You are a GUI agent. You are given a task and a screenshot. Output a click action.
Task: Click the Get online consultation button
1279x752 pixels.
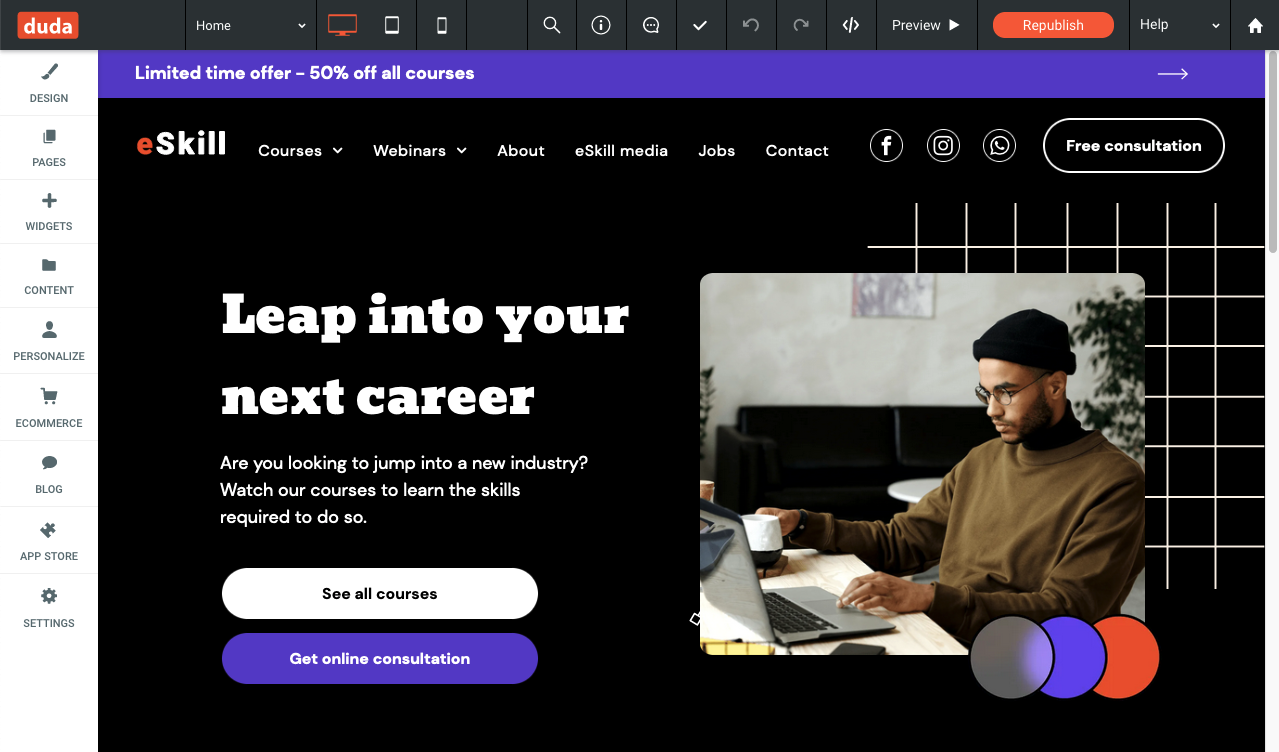pos(380,659)
